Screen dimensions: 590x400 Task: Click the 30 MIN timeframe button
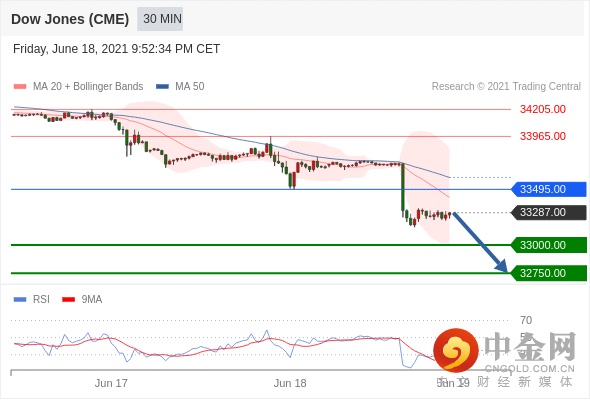click(x=160, y=19)
